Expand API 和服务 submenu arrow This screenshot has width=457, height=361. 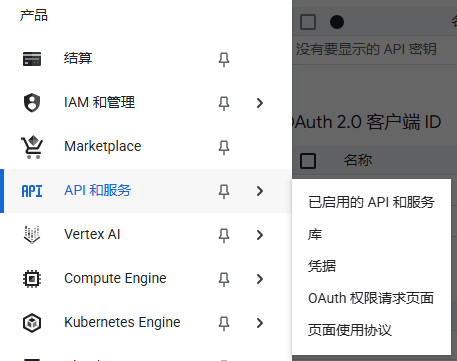click(260, 191)
